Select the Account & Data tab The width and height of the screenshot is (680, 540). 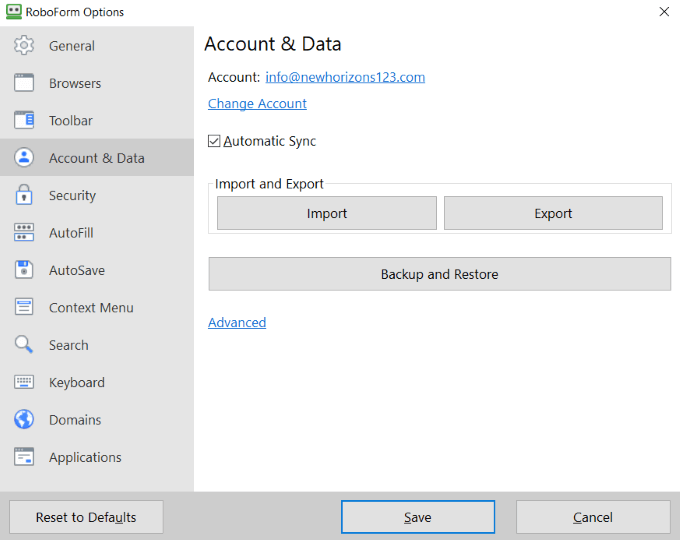(x=96, y=158)
